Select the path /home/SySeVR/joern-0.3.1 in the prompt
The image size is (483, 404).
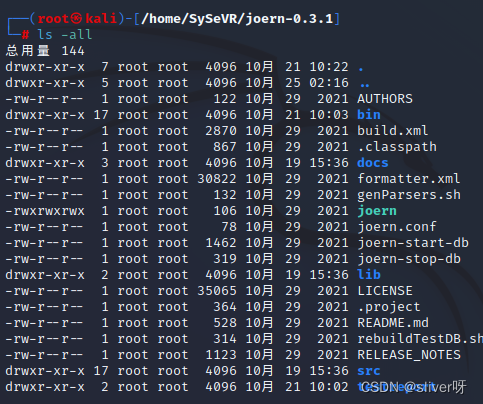click(x=237, y=19)
